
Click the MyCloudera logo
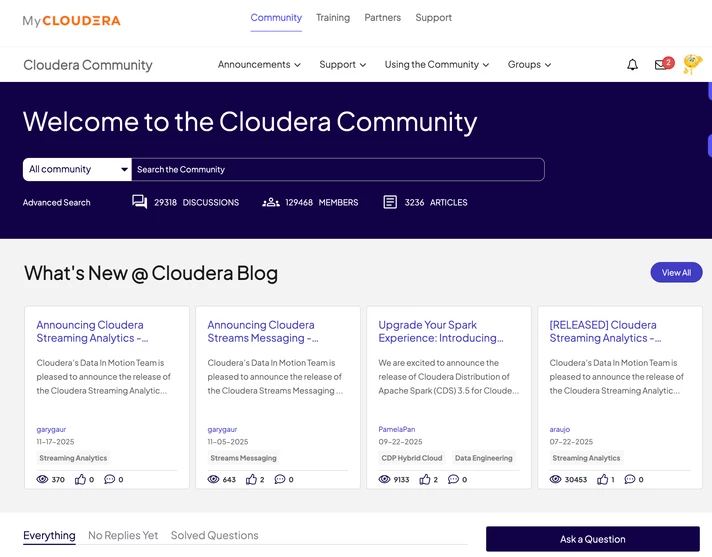[71, 21]
